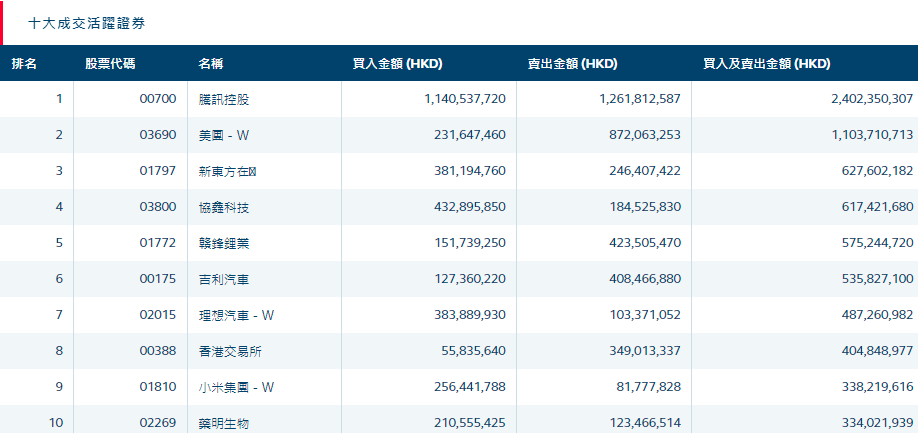Click total amount 2,402,350,307
This screenshot has width=918, height=433.
point(872,99)
